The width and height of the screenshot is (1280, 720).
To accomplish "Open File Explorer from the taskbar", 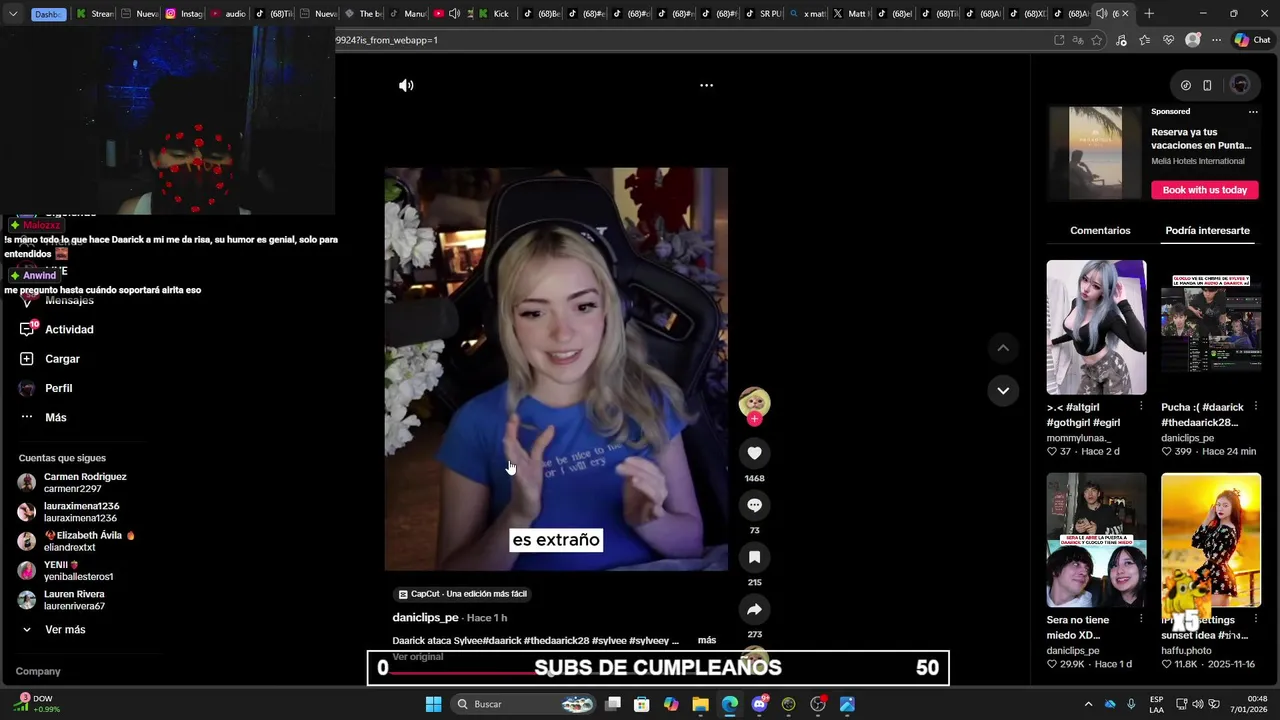I will [x=700, y=704].
